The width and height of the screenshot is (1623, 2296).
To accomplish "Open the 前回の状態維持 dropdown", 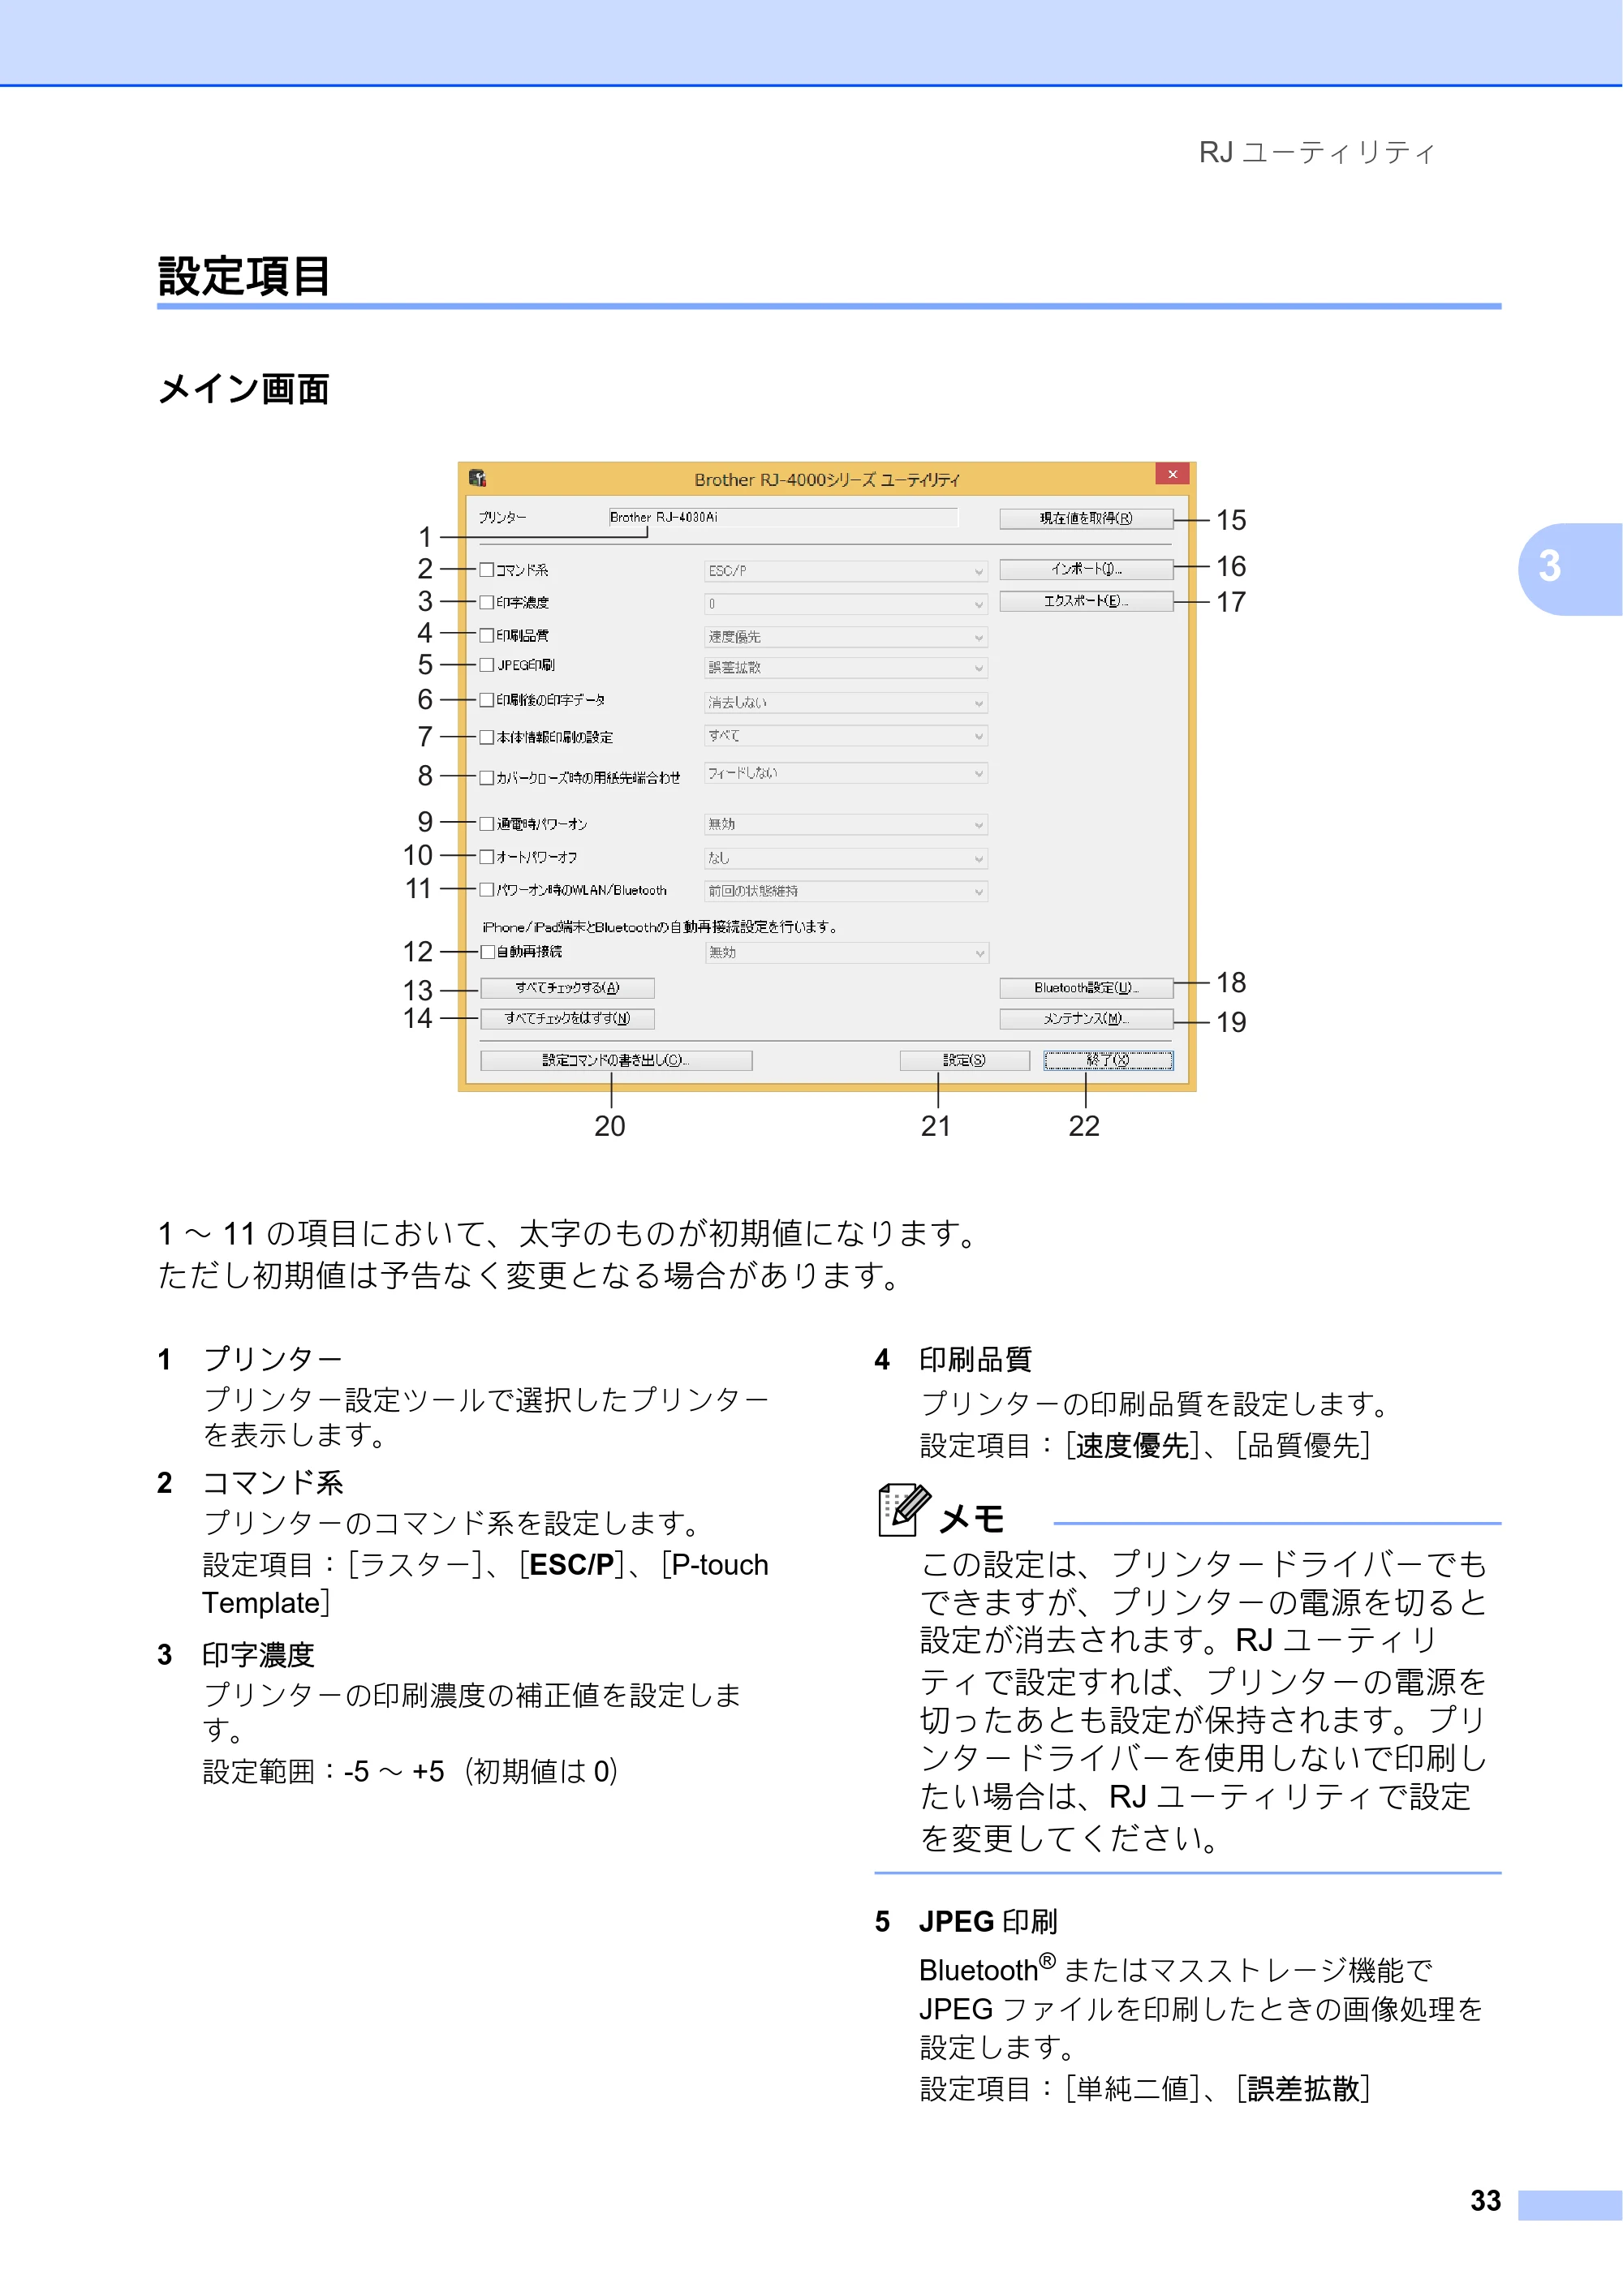I will coord(846,891).
